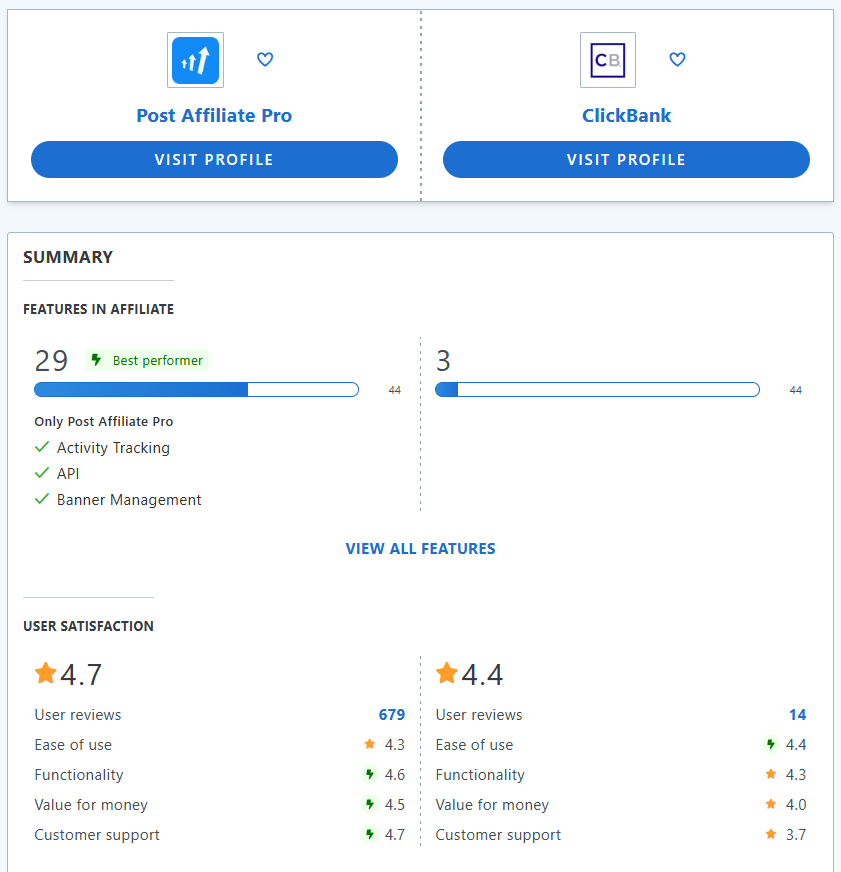Open the 679 user reviews link
The height and width of the screenshot is (872, 841).
pos(391,714)
